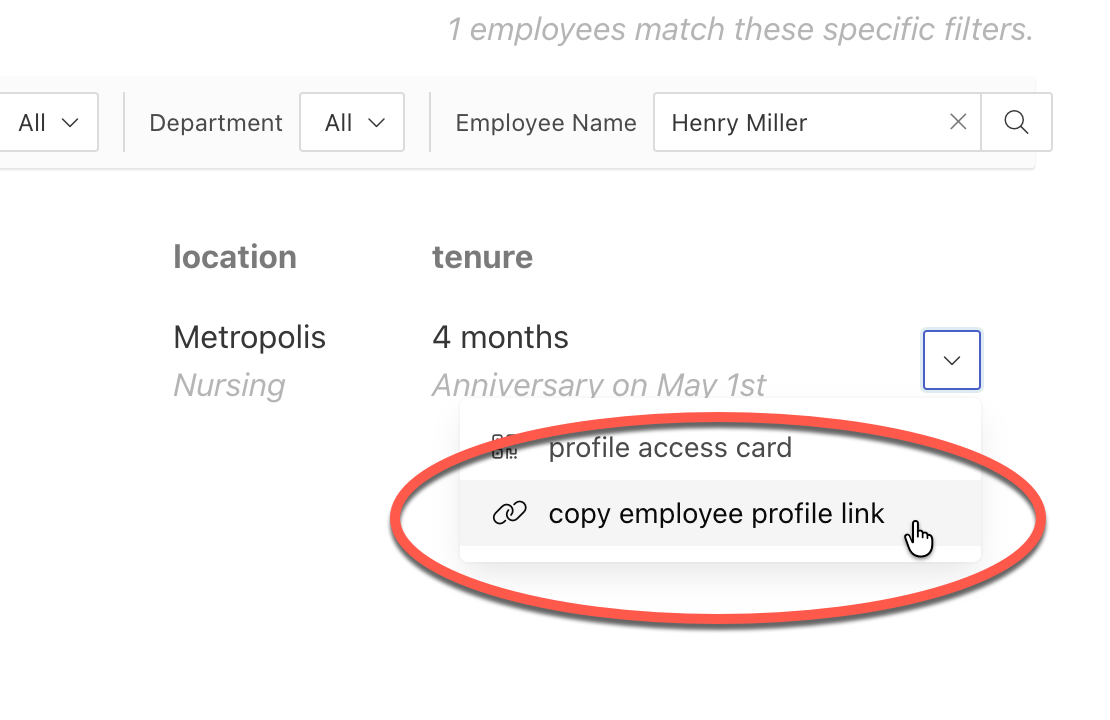Click the Nursing department subtitle
Screen dimensions: 1110x720
[229, 385]
